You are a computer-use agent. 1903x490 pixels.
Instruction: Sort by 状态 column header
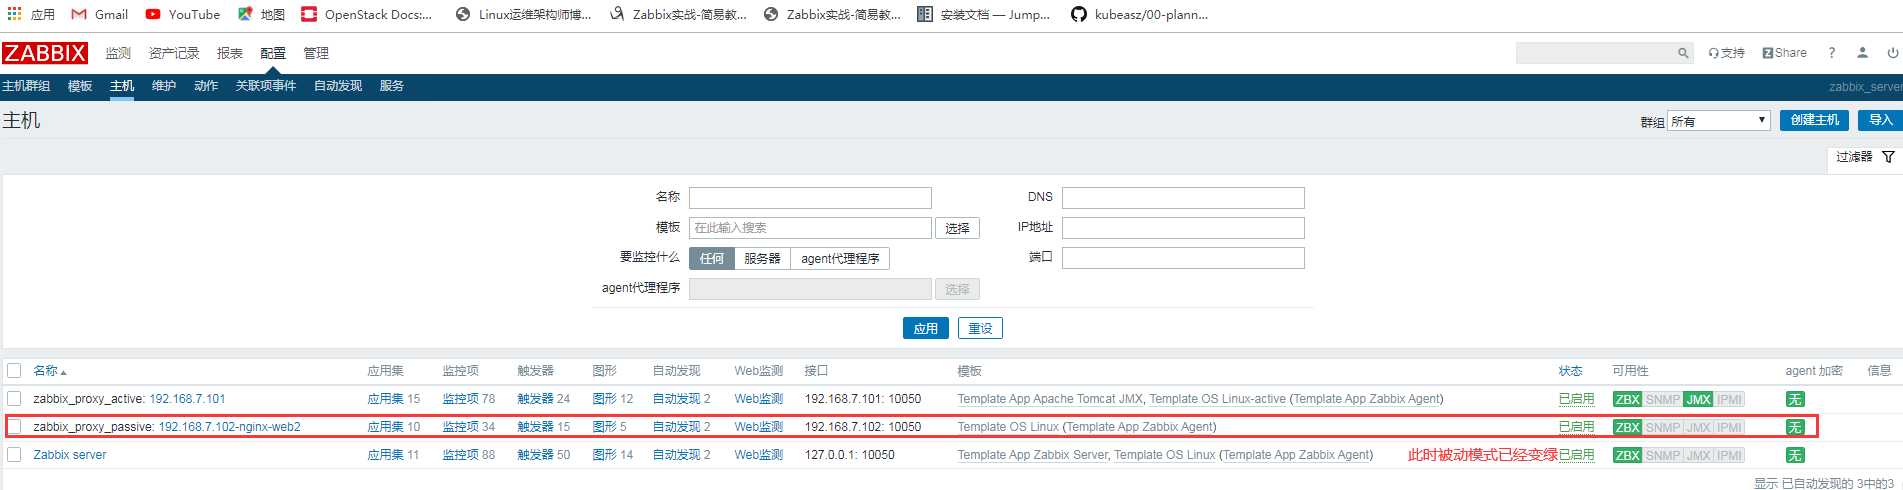(1570, 370)
